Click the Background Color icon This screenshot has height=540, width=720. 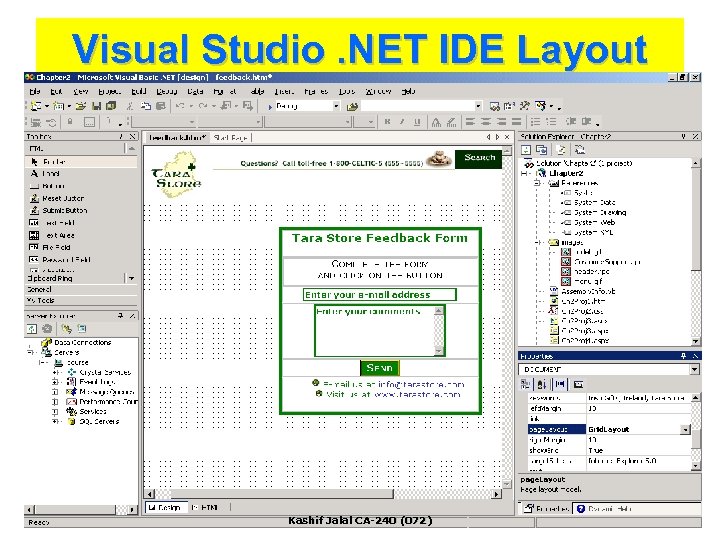tap(451, 122)
